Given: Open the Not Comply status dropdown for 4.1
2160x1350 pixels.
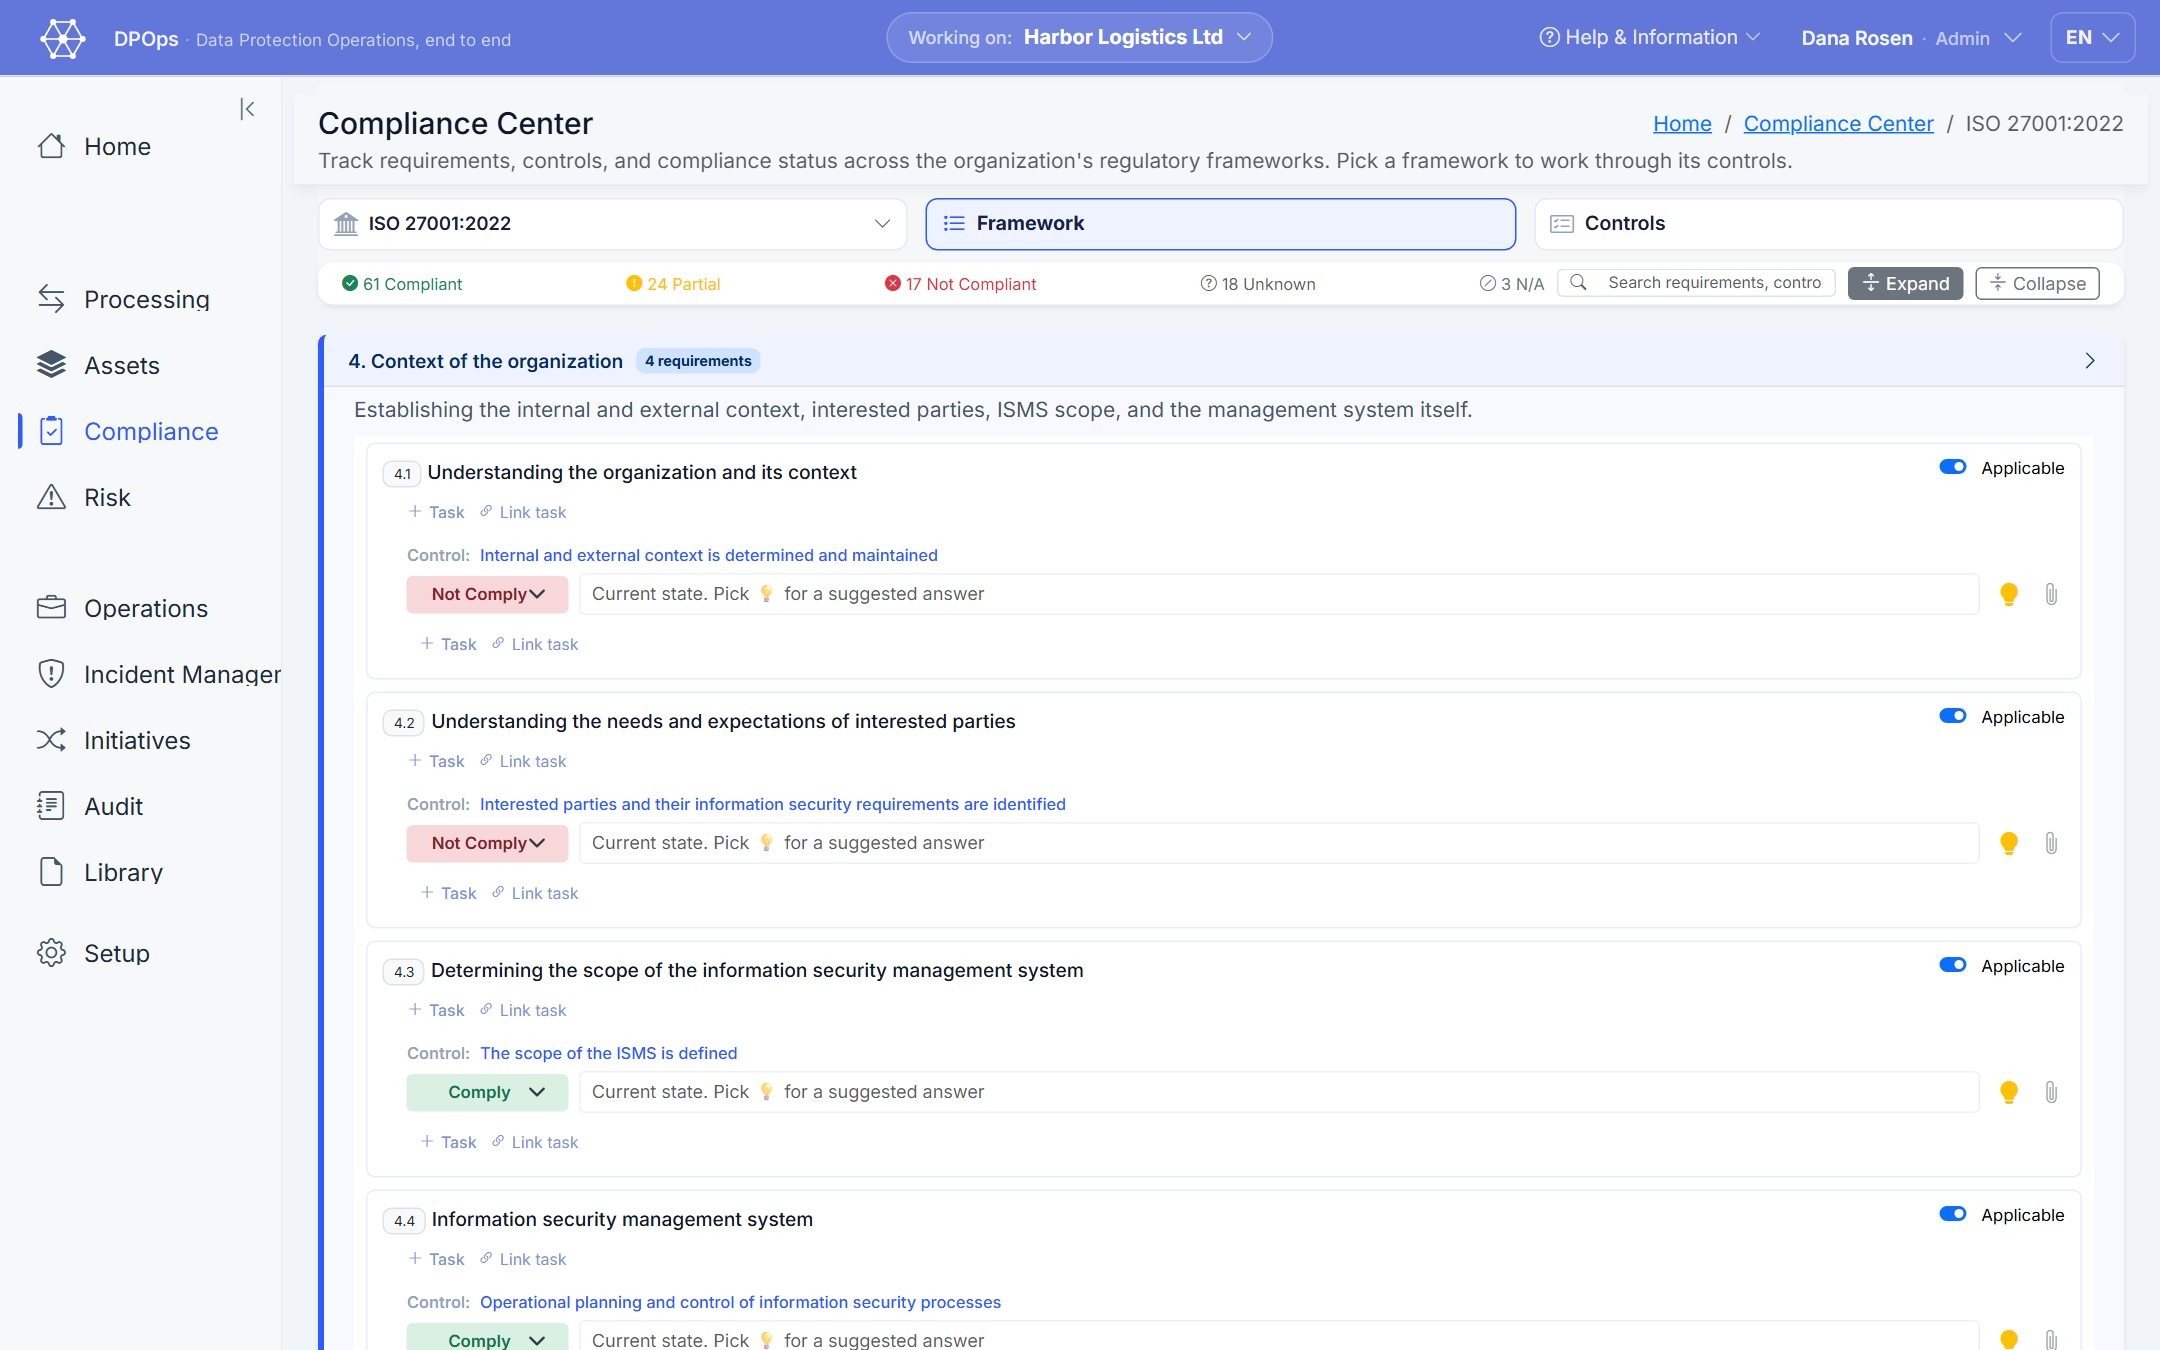Looking at the screenshot, I should pos(487,594).
